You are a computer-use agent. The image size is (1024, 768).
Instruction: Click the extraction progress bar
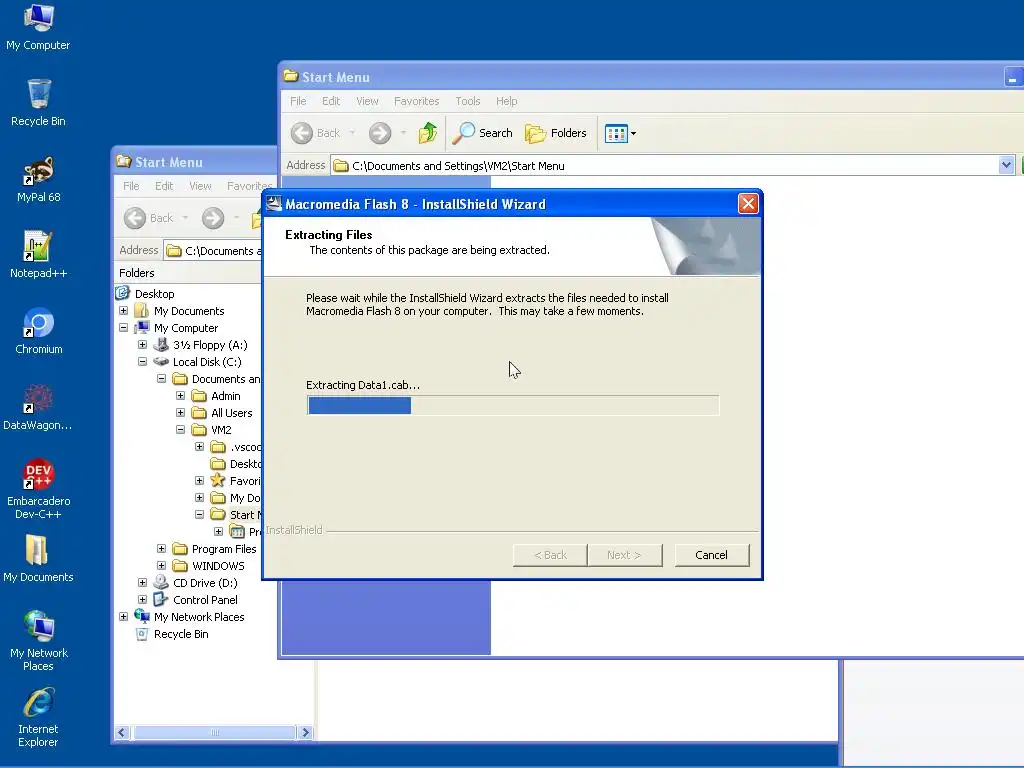[513, 406]
